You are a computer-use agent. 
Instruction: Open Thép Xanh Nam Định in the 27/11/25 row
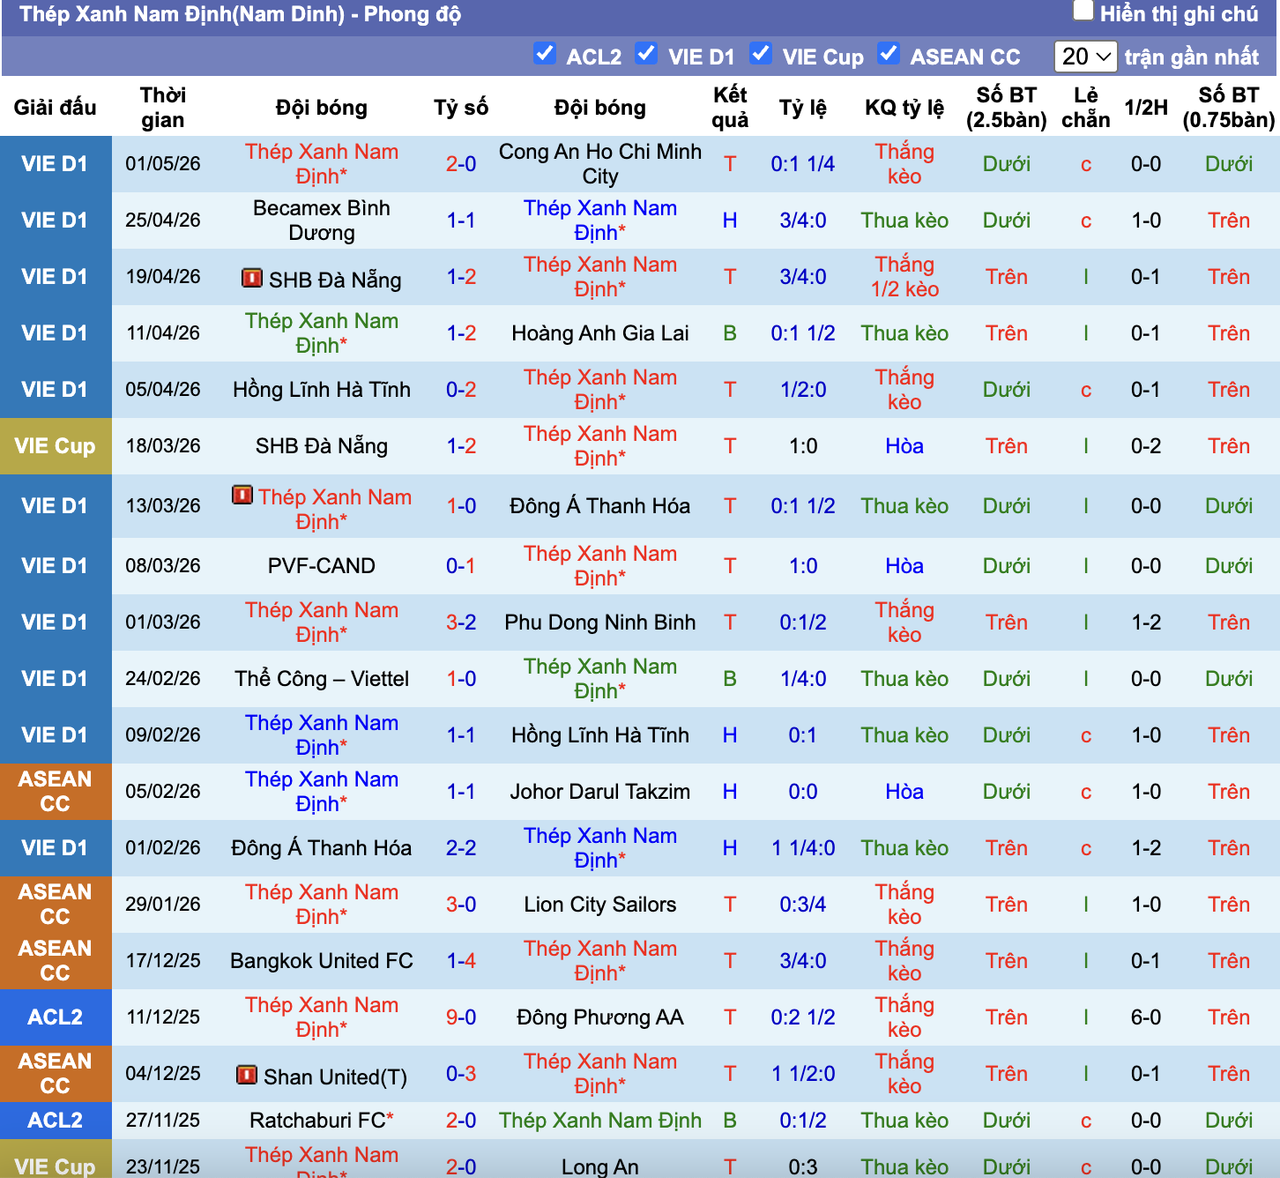pos(600,1121)
